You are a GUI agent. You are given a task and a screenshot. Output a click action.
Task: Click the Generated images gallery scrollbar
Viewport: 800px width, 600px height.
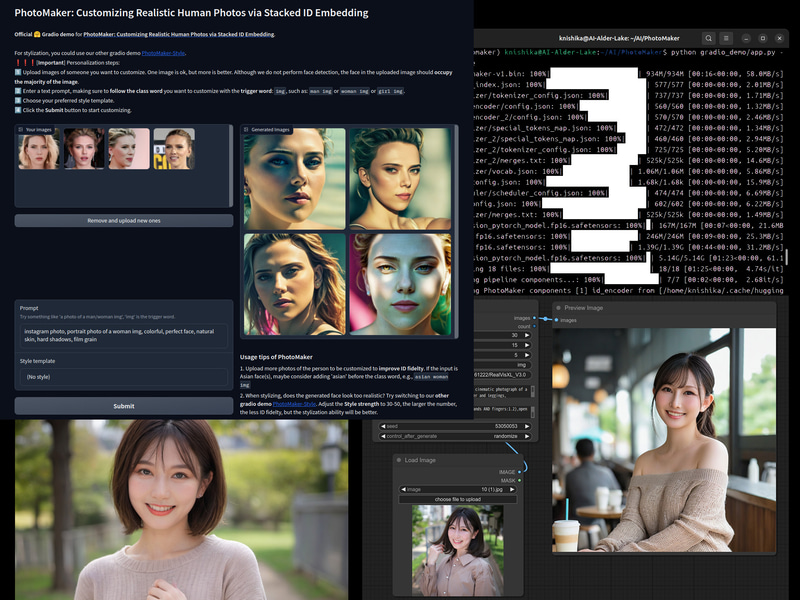pyautogui.click(x=457, y=231)
